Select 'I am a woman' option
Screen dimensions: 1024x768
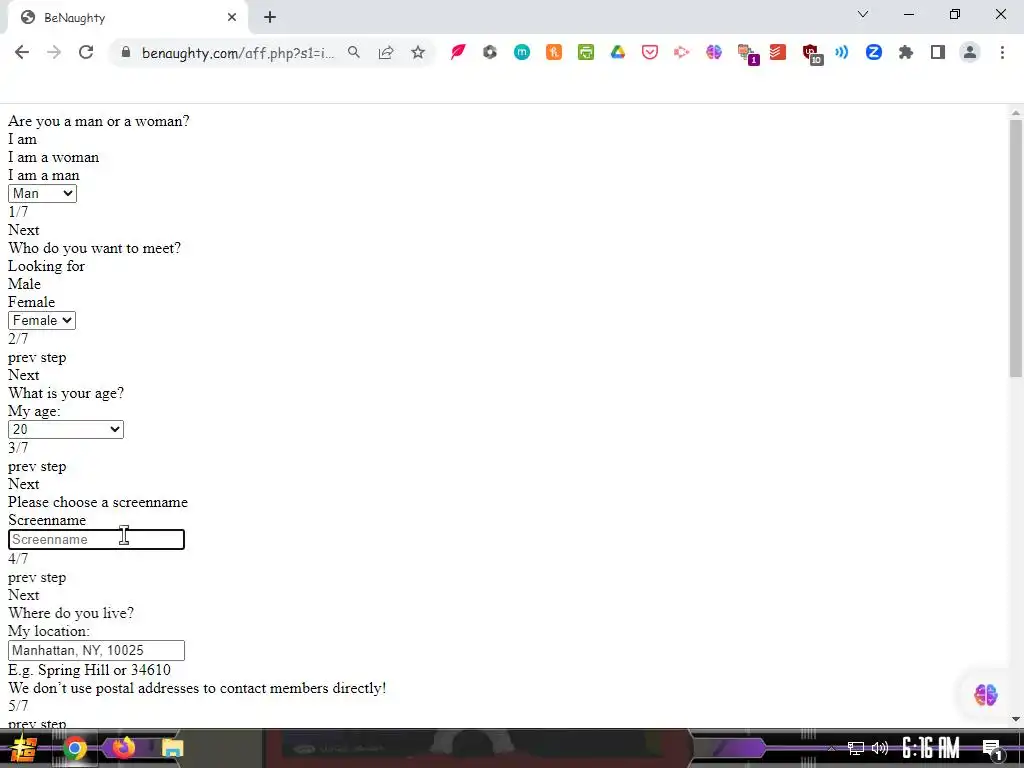pos(54,157)
